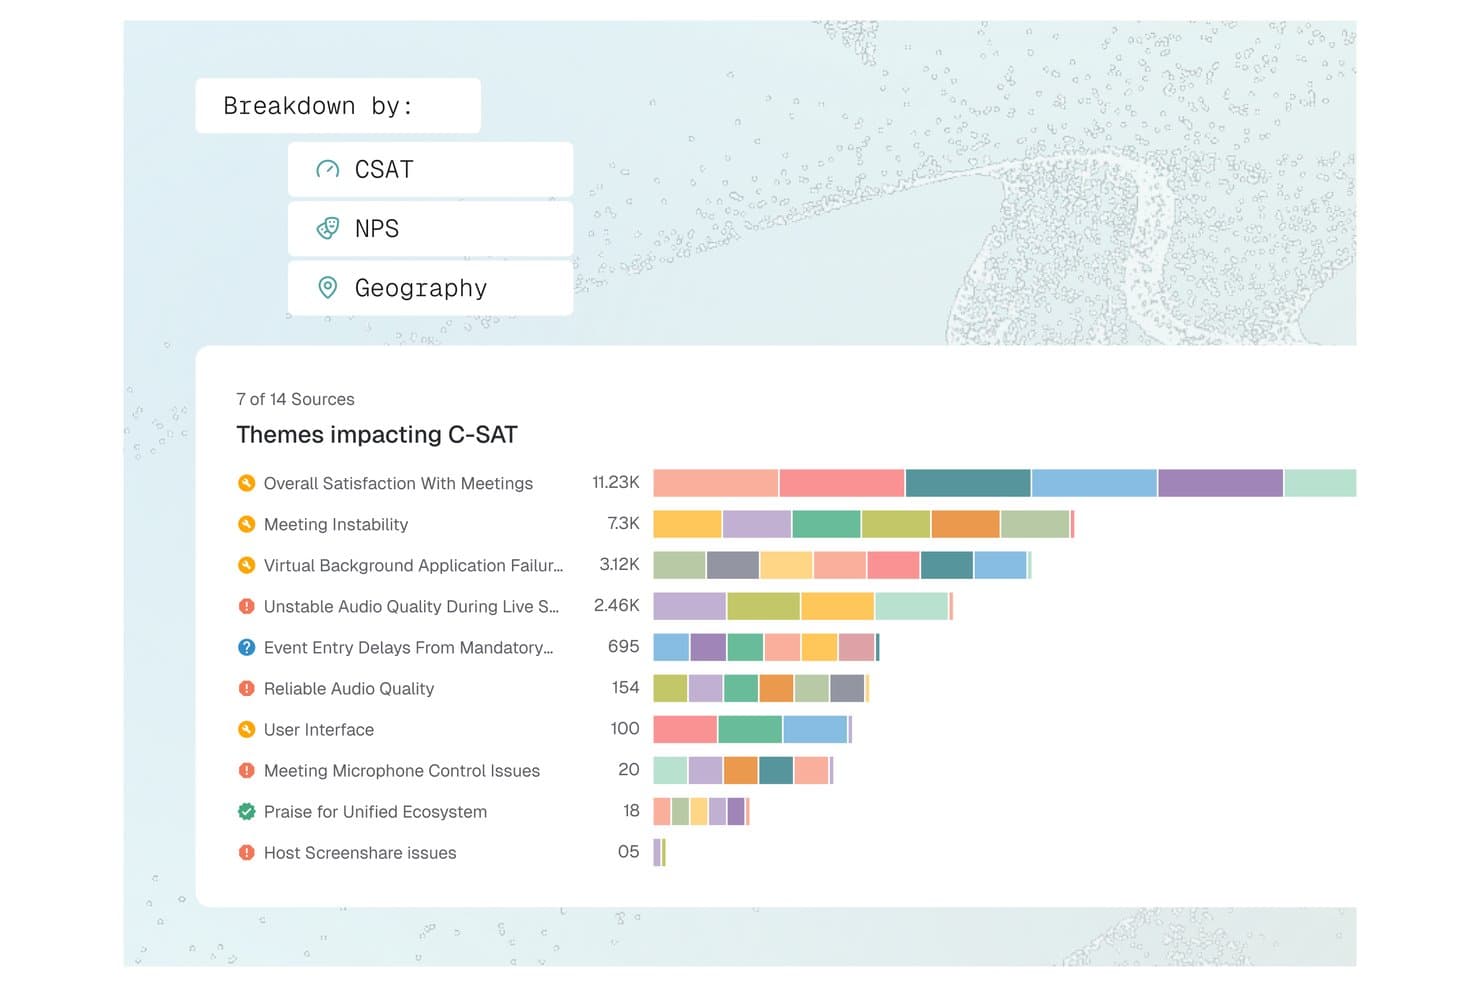Viewport: 1480px width, 987px height.
Task: Open the Overall Satisfaction With Meetings theme
Action: pyautogui.click(x=398, y=483)
